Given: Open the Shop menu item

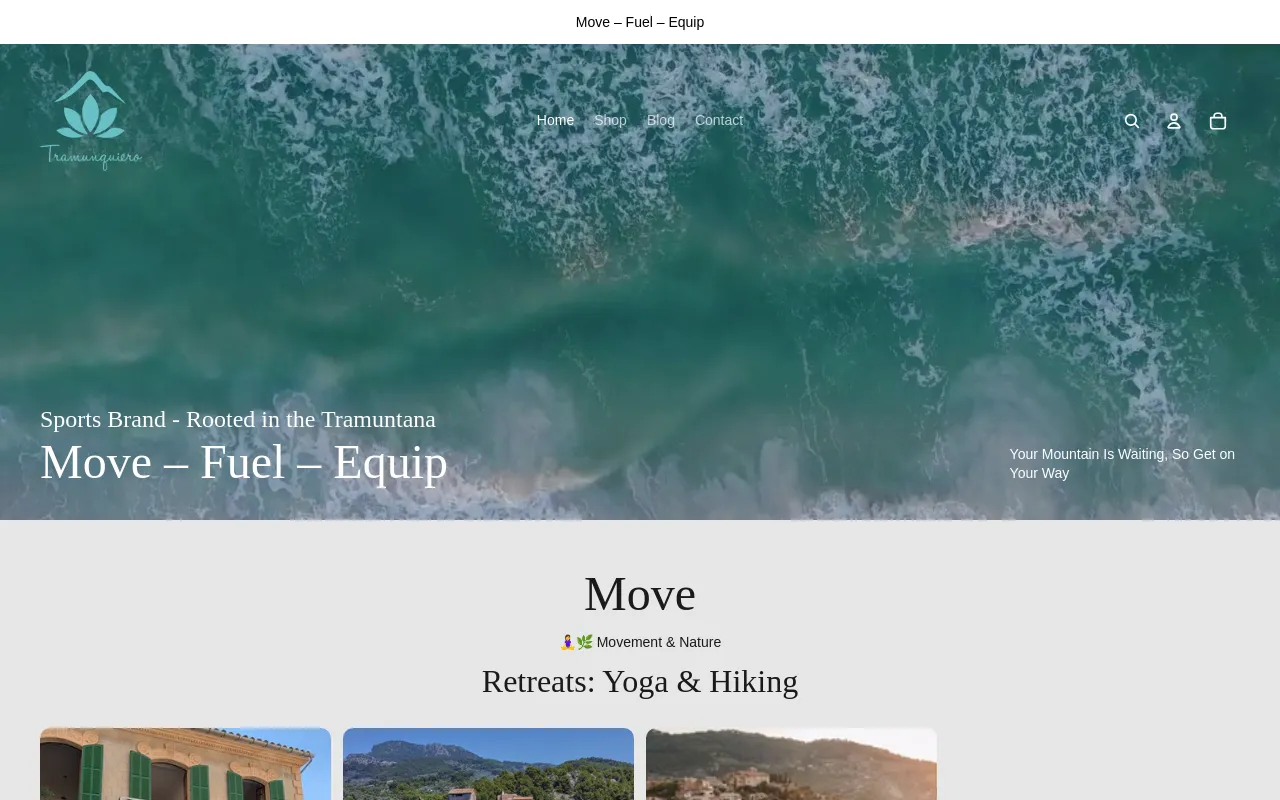Looking at the screenshot, I should tap(610, 120).
